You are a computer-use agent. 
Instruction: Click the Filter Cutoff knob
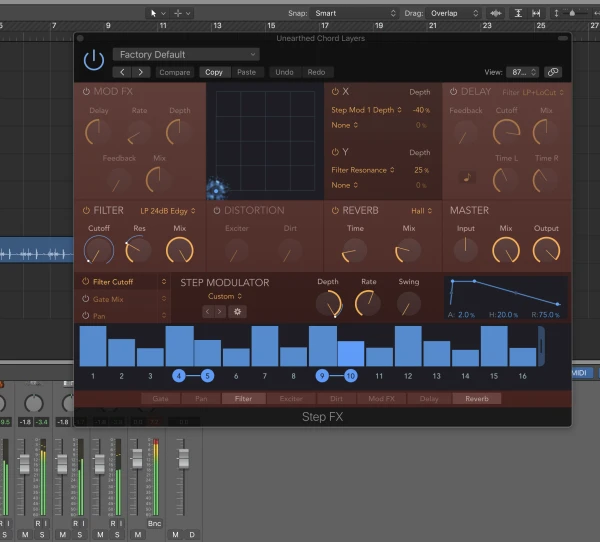tap(99, 250)
